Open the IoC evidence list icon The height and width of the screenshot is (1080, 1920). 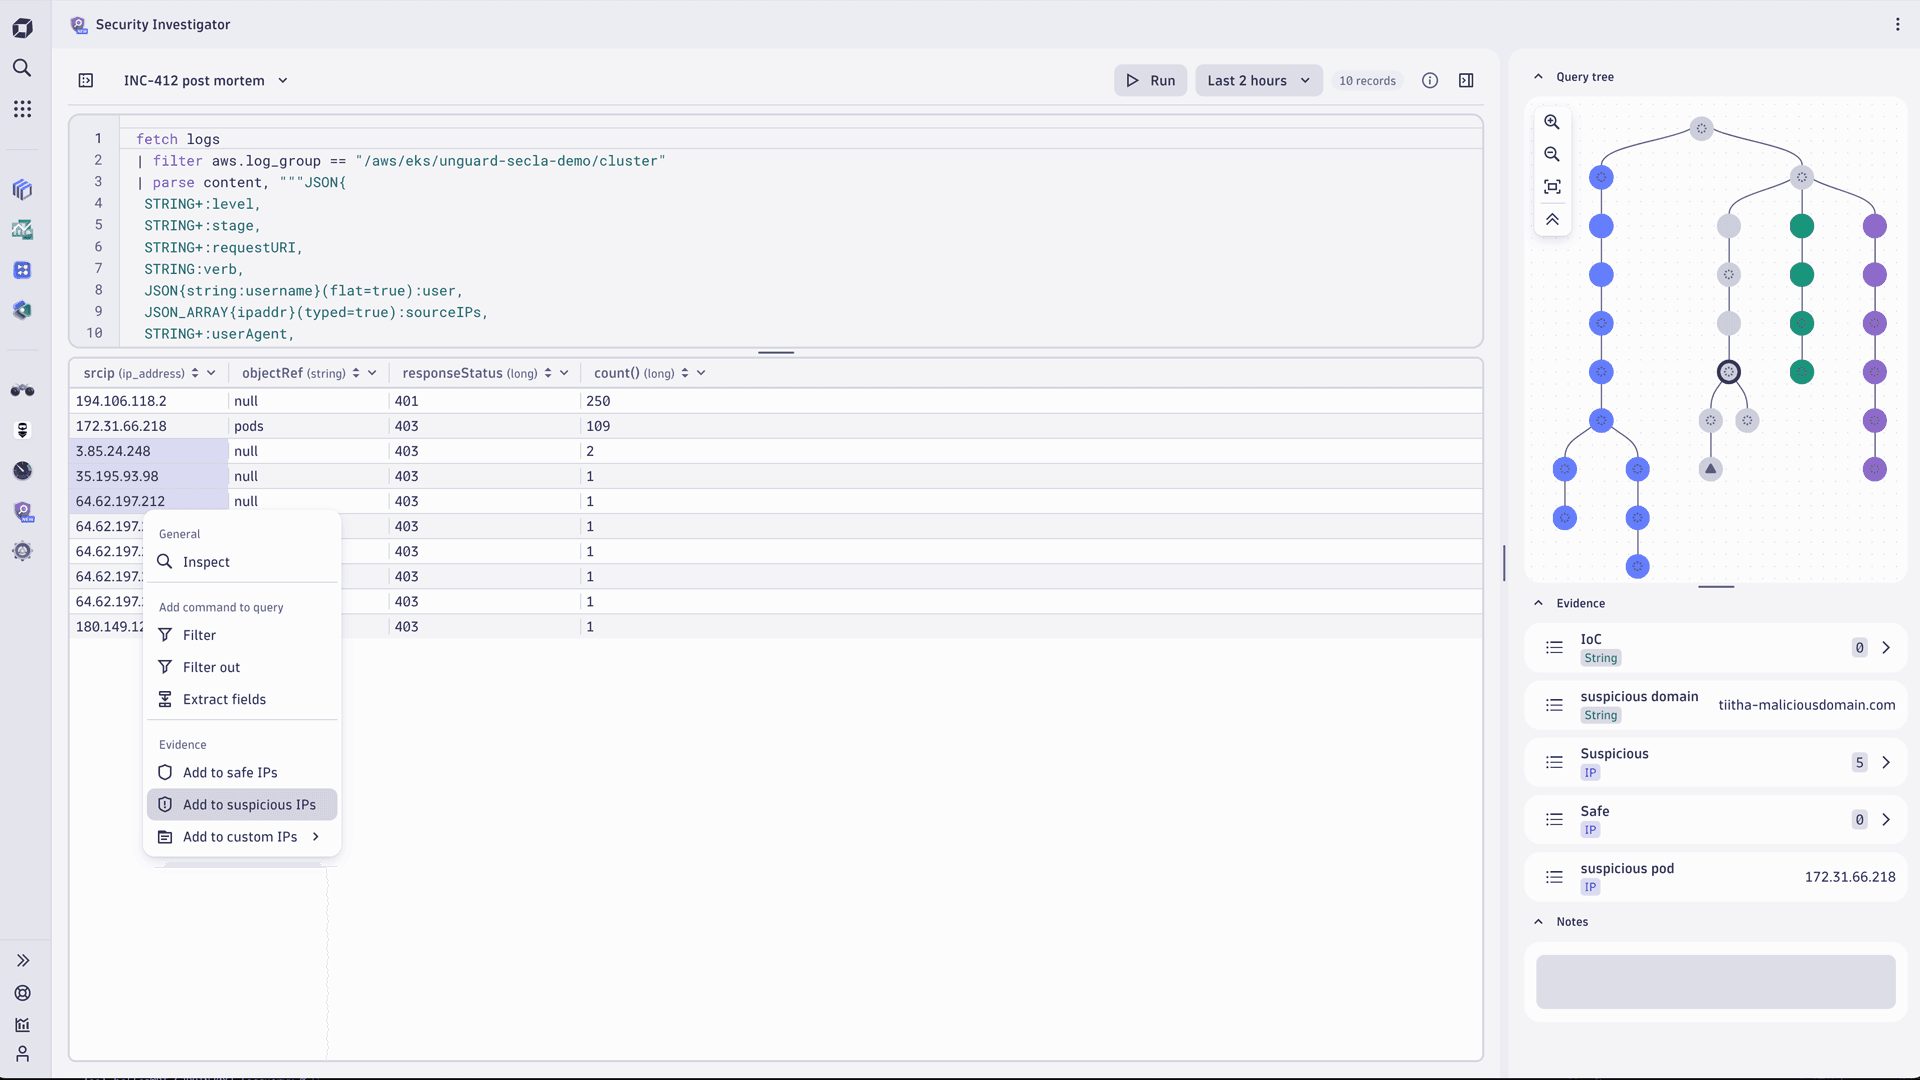coord(1554,648)
